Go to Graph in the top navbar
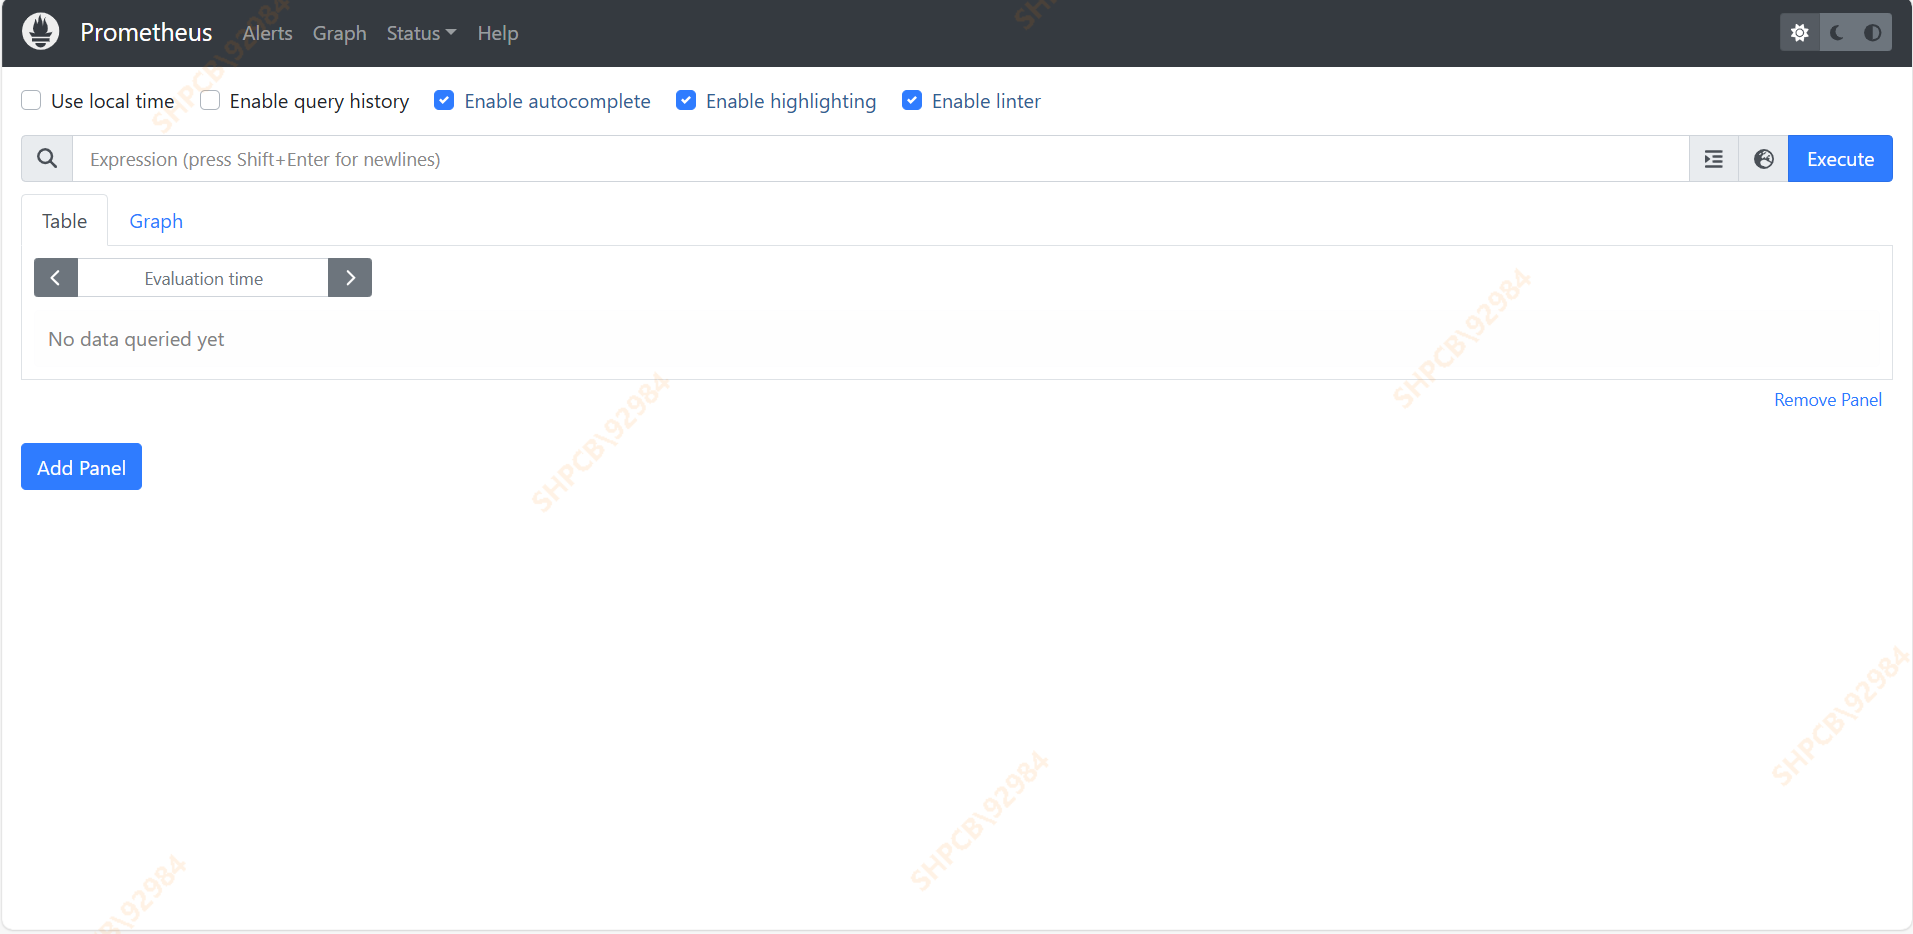1913x934 pixels. coord(340,33)
